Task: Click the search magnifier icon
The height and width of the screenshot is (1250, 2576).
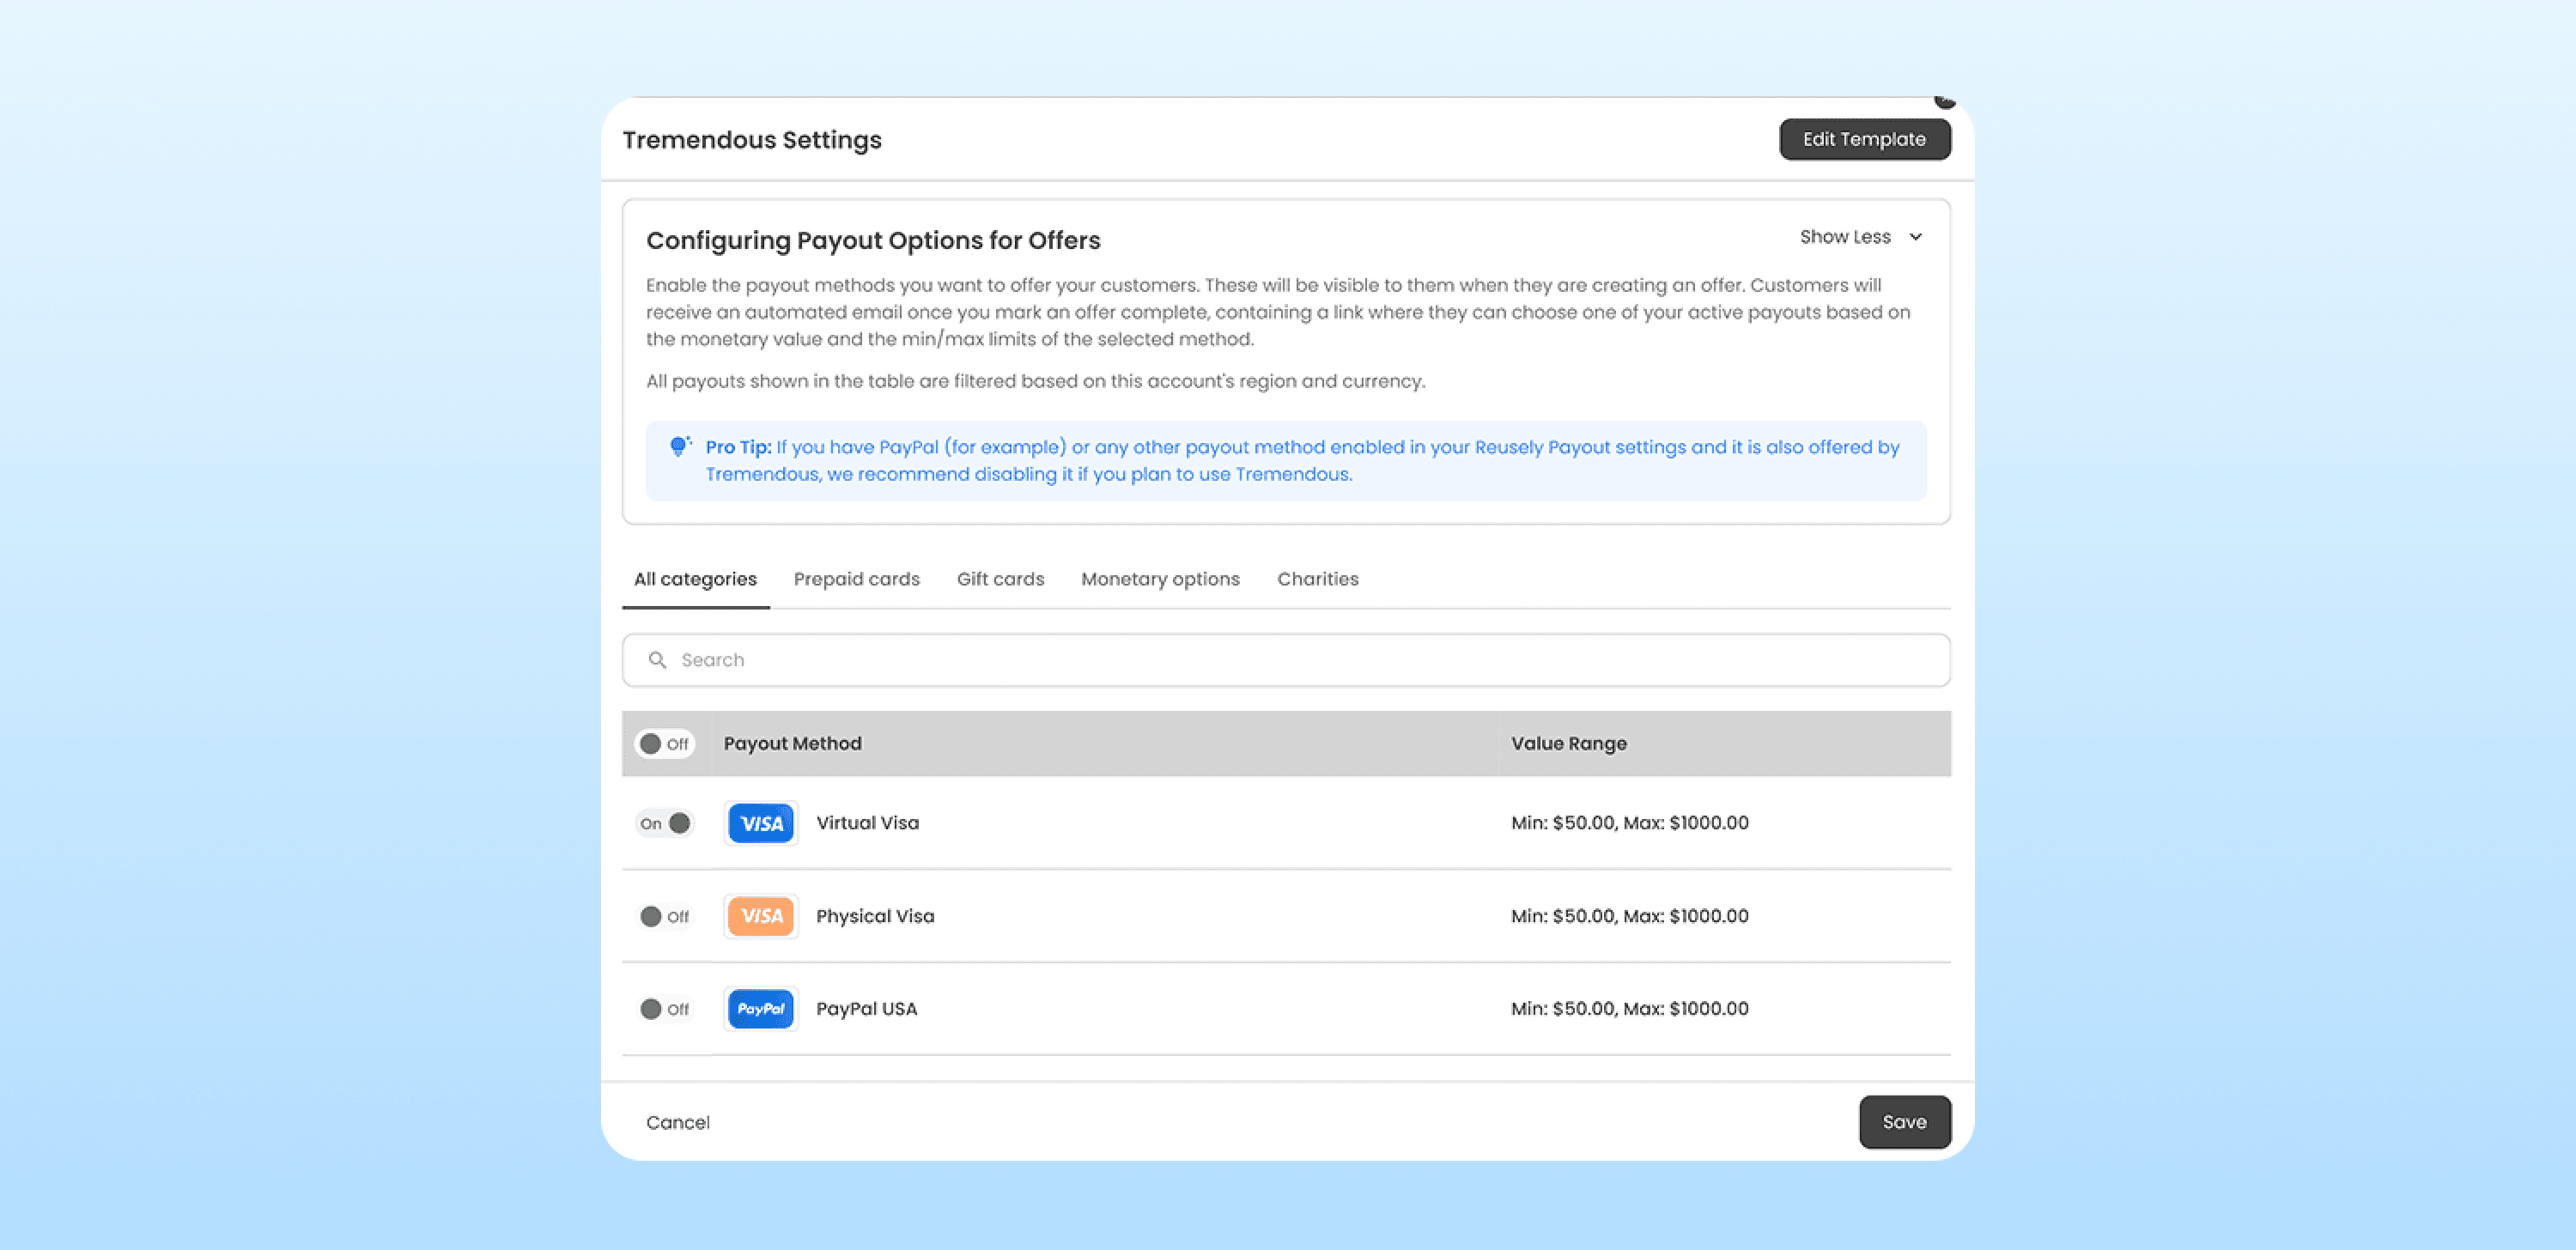Action: (657, 660)
